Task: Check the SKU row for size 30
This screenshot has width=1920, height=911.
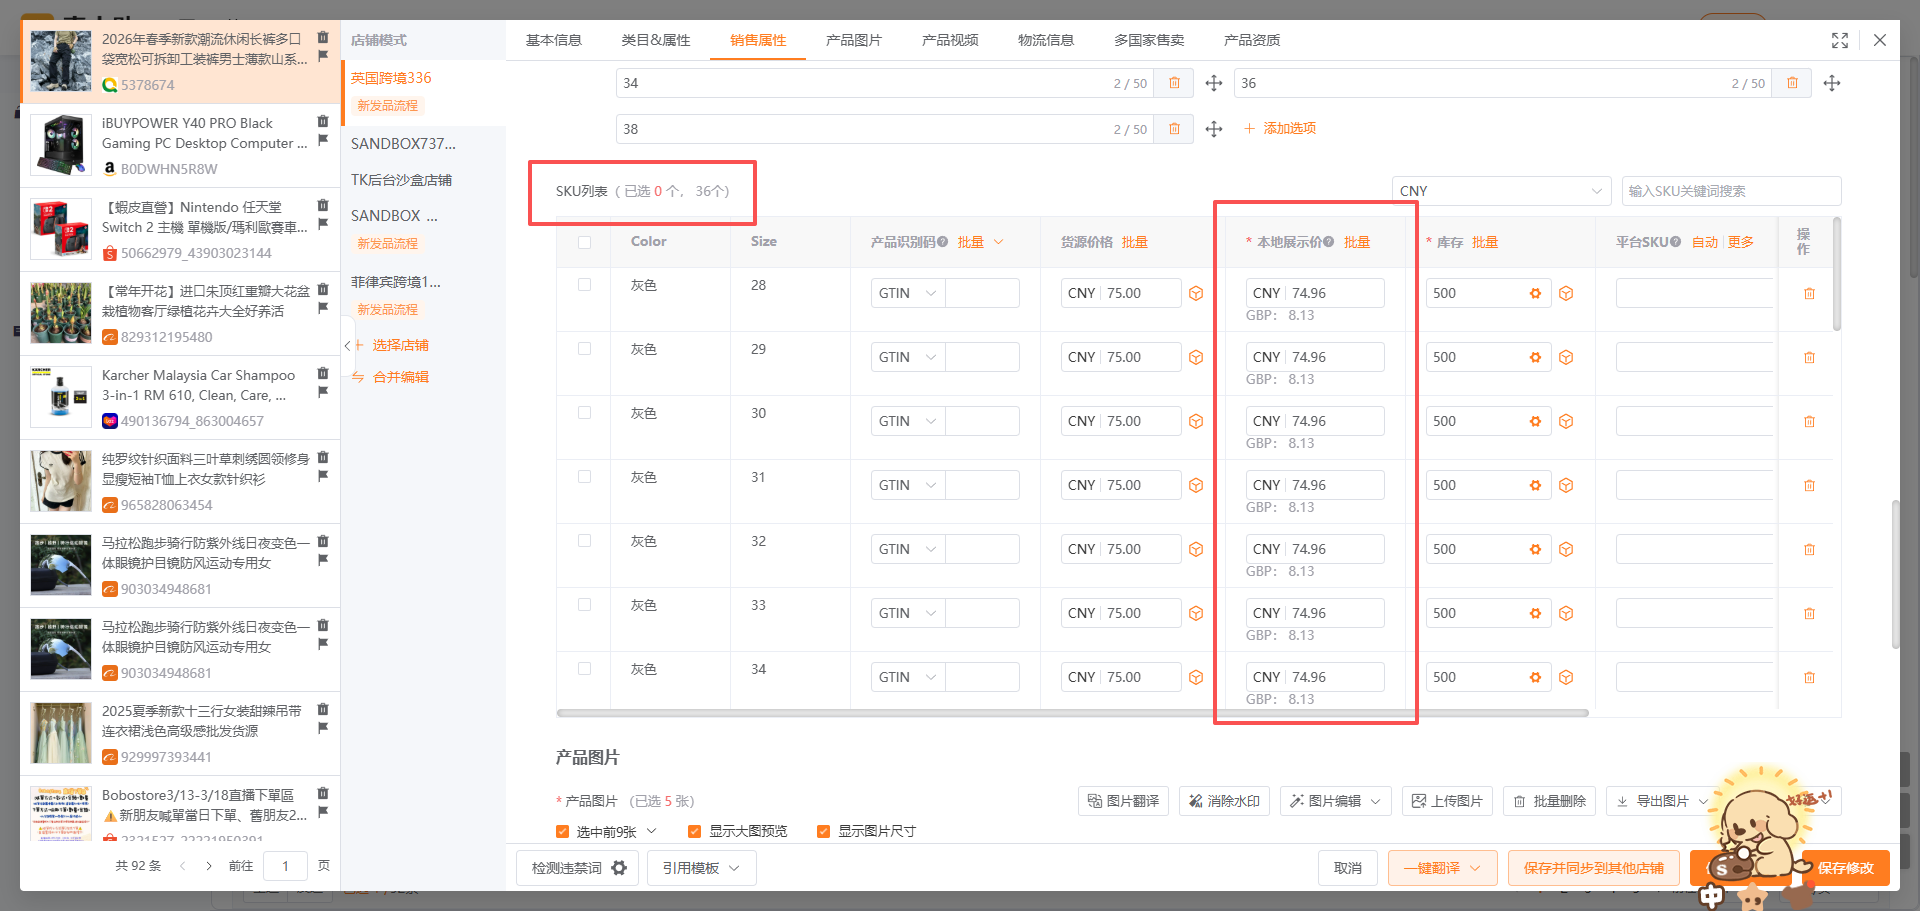Action: click(x=584, y=413)
